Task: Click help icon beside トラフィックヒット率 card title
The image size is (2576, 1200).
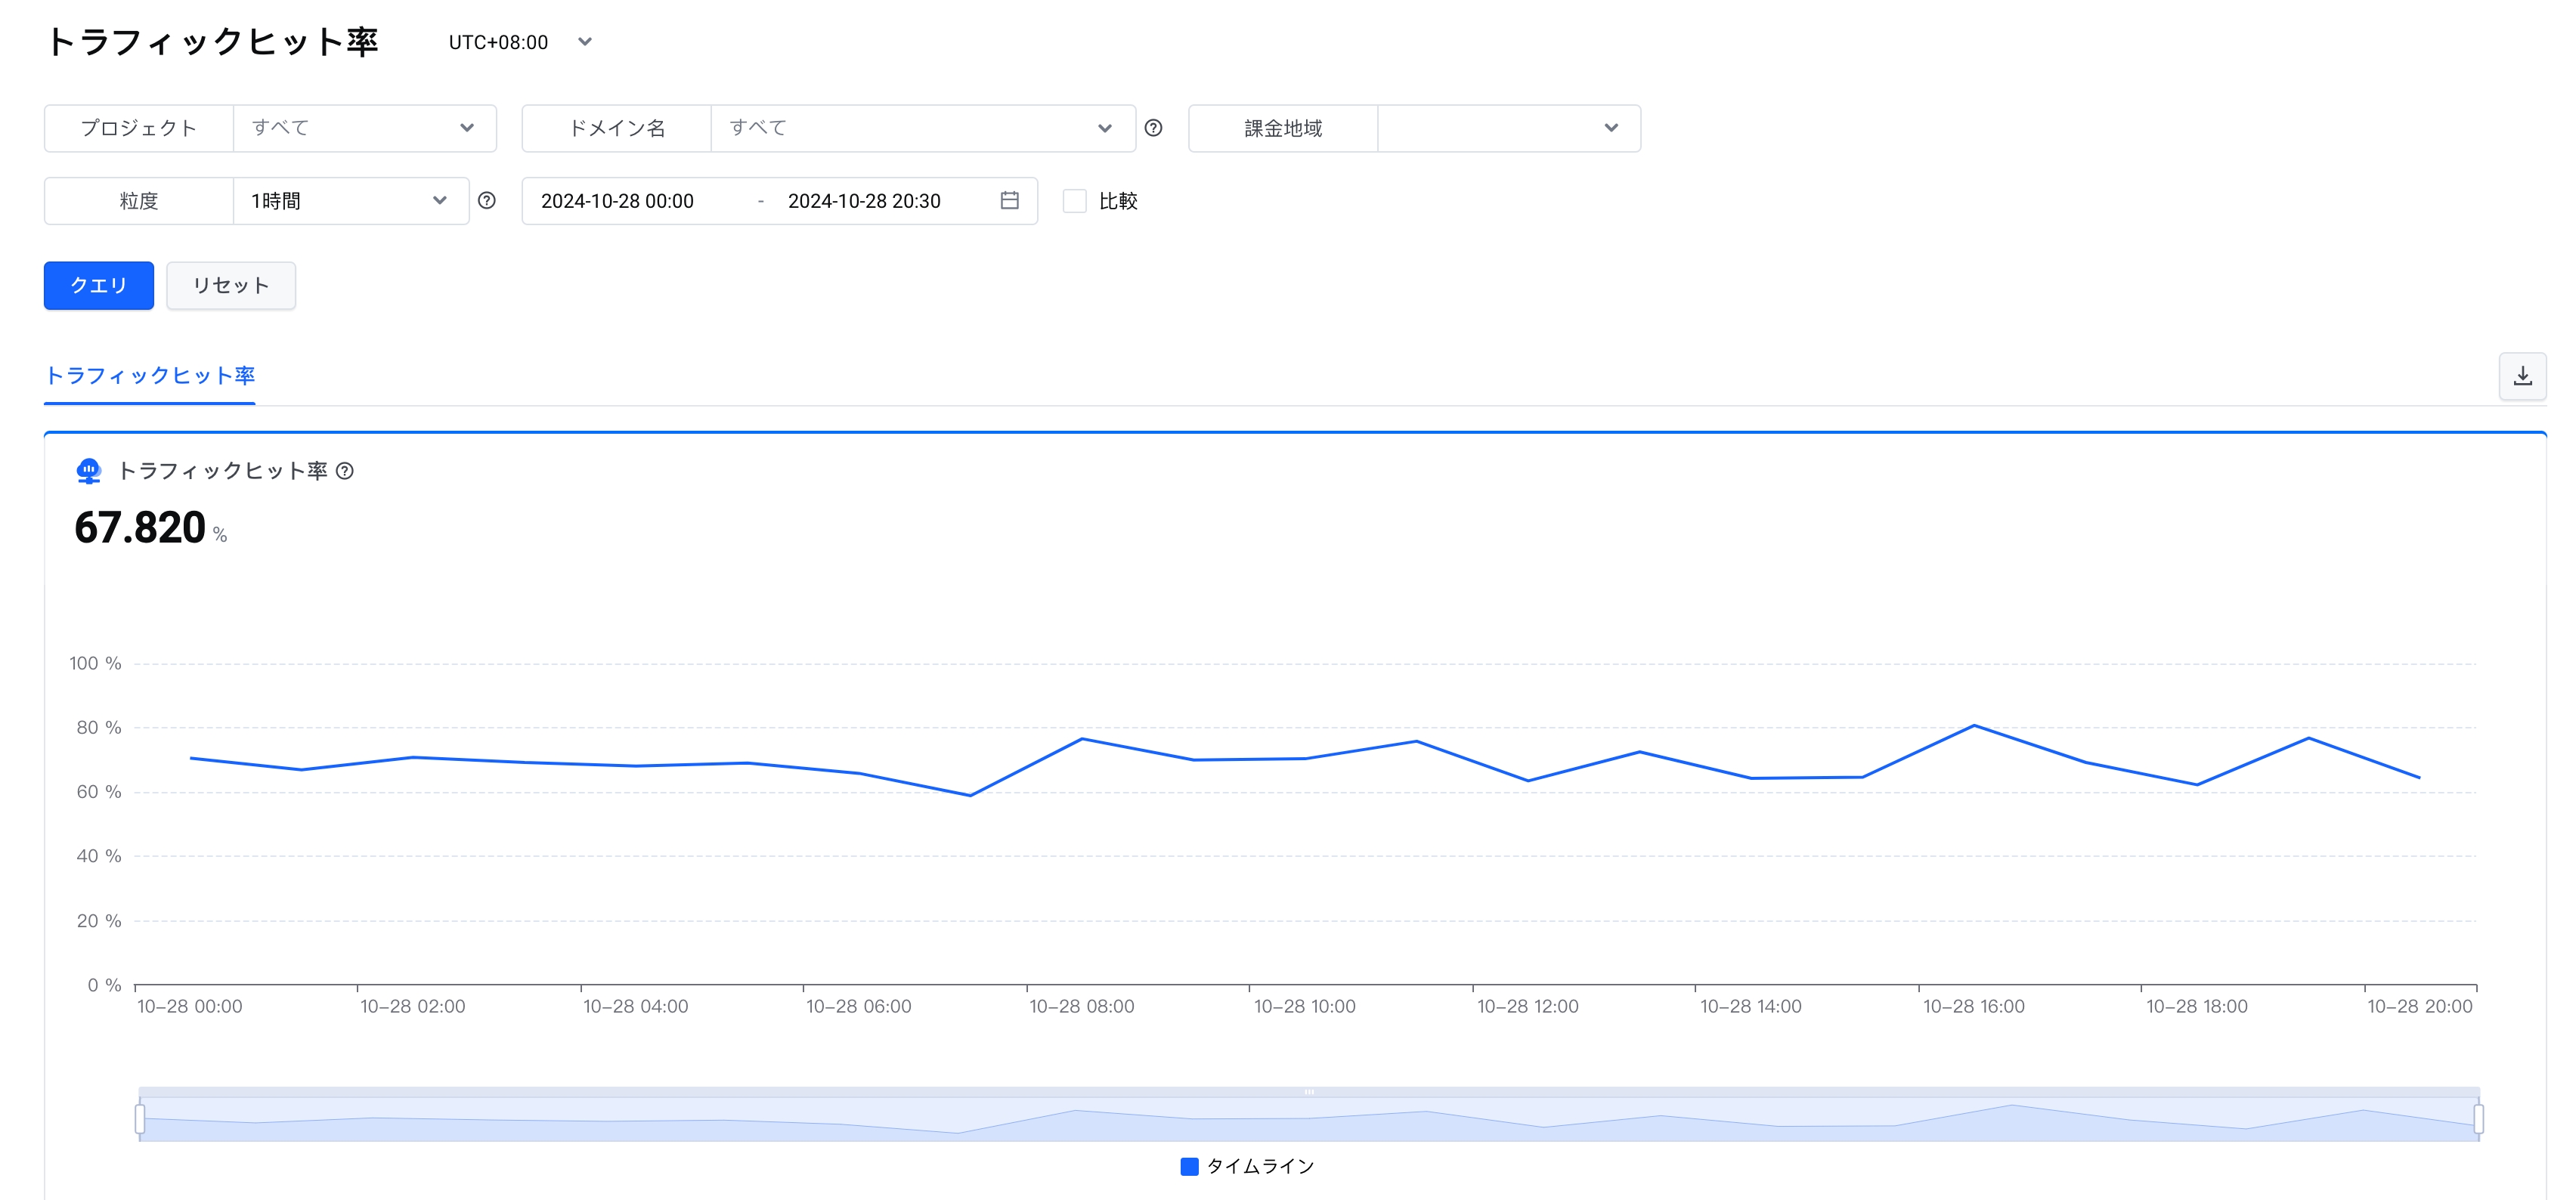Action: coord(345,471)
